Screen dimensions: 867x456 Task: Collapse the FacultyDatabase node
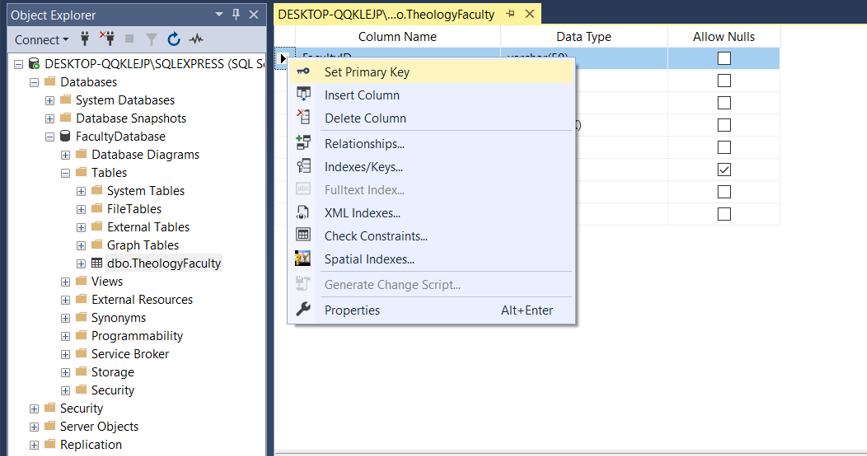pos(49,137)
